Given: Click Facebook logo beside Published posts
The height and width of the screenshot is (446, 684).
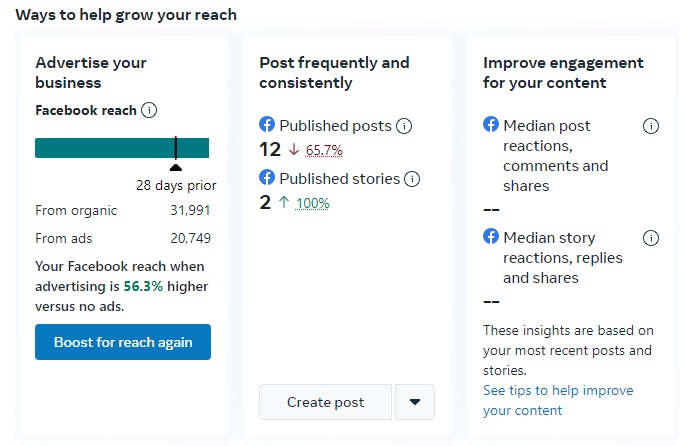Looking at the screenshot, I should click(267, 125).
